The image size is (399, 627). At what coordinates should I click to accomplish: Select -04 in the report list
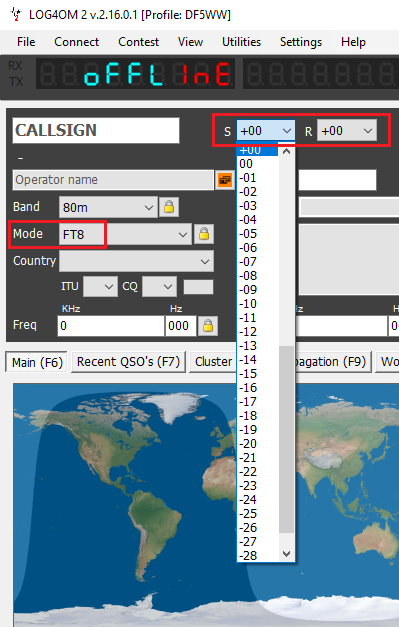click(258, 220)
